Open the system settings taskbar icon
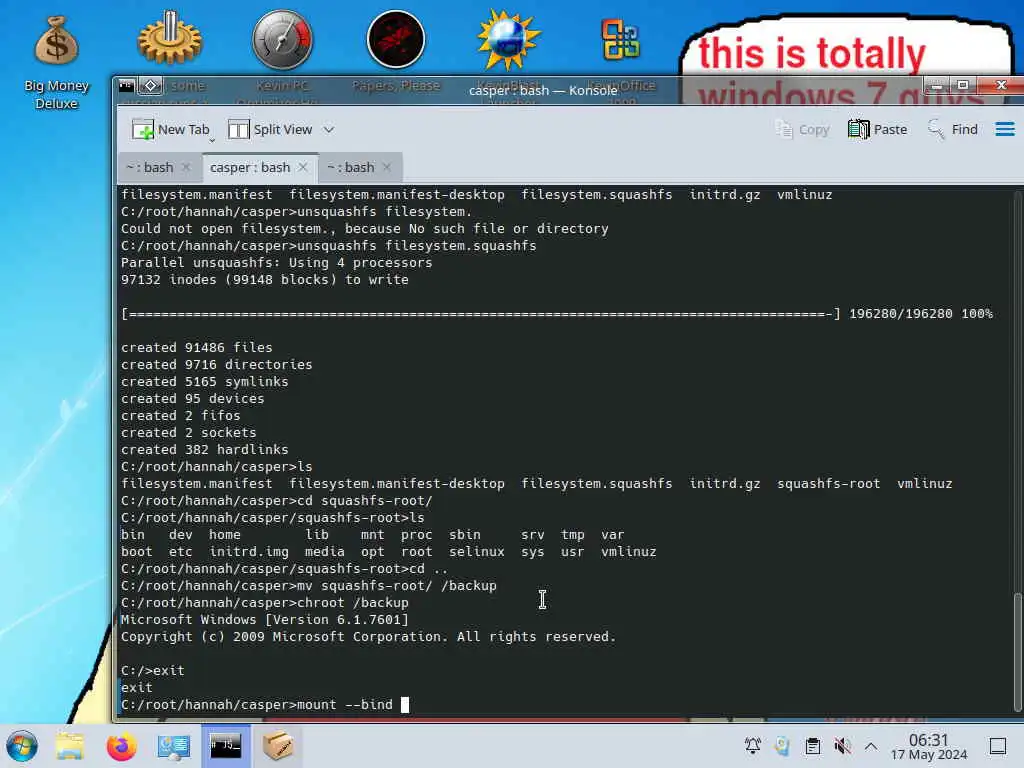Screen dimensions: 1024x768 173,746
